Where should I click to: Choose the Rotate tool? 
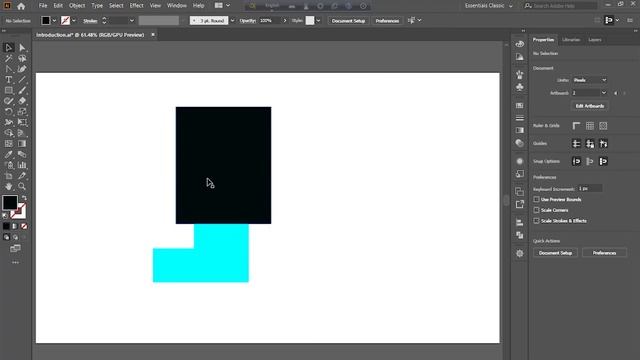click(x=9, y=111)
